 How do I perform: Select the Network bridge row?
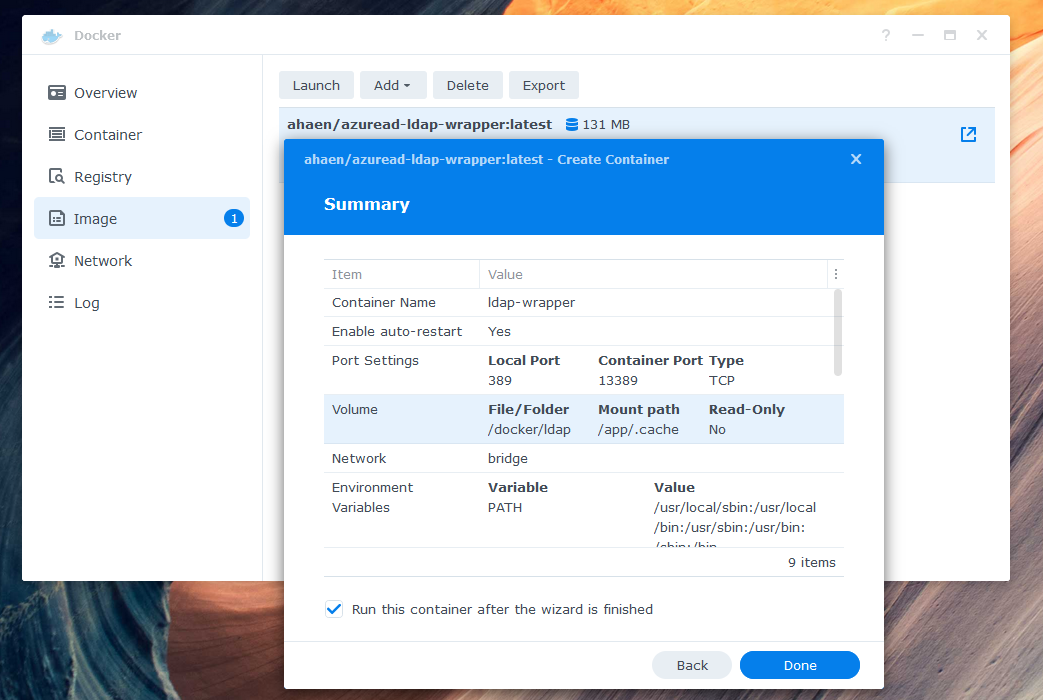point(583,458)
